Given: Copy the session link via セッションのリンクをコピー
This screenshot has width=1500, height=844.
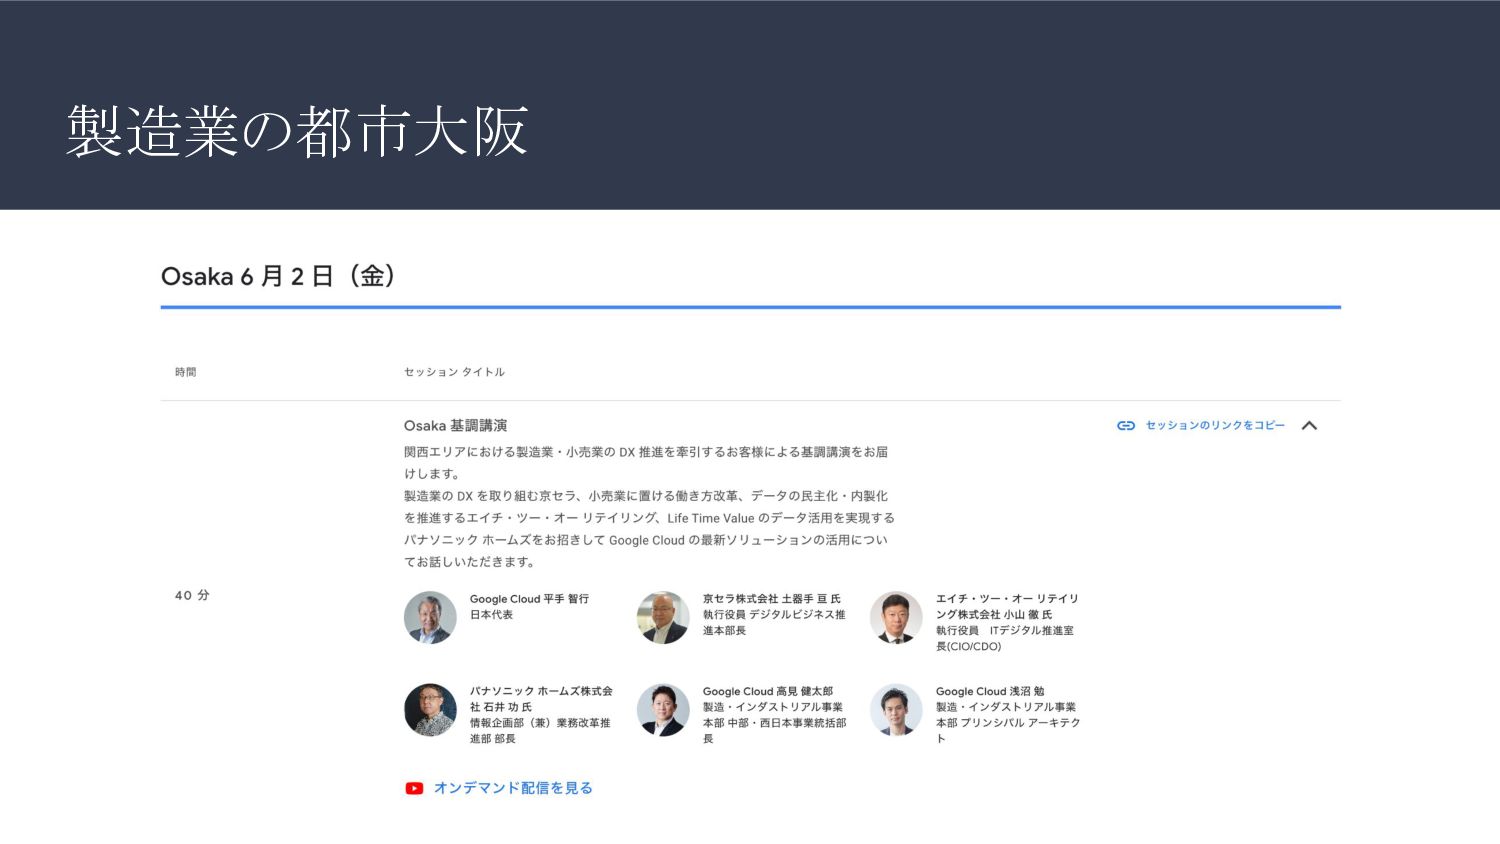Looking at the screenshot, I should (x=1215, y=426).
